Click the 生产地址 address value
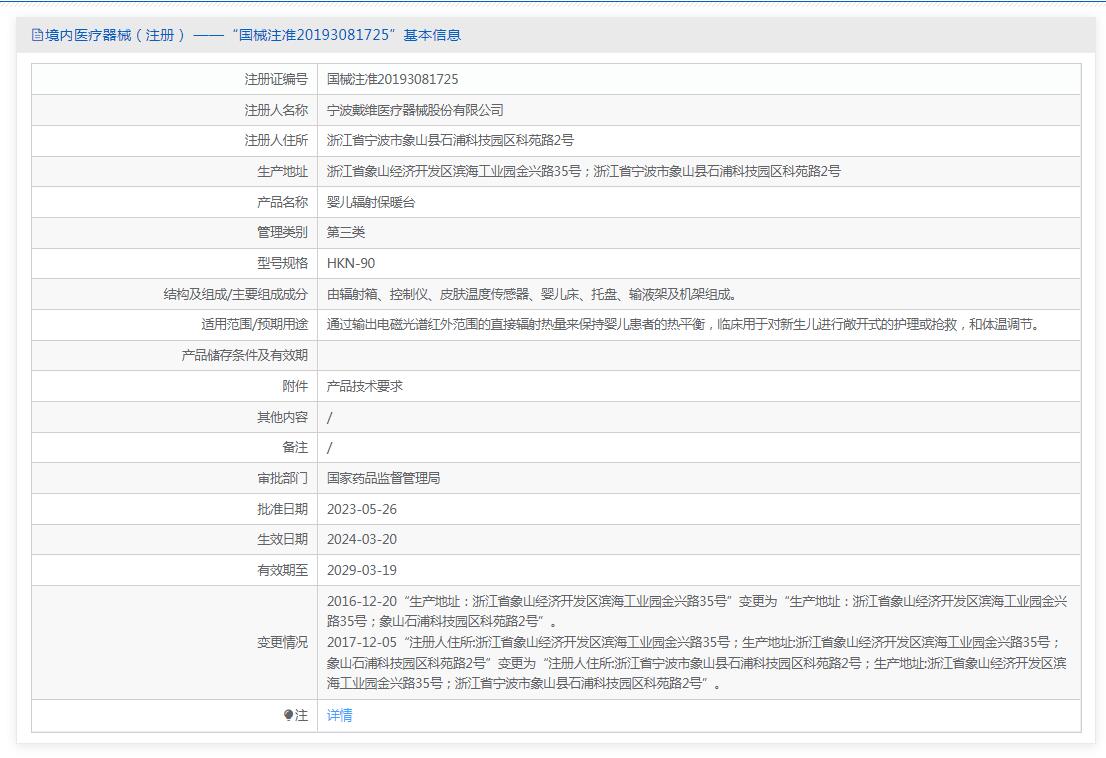 click(583, 171)
